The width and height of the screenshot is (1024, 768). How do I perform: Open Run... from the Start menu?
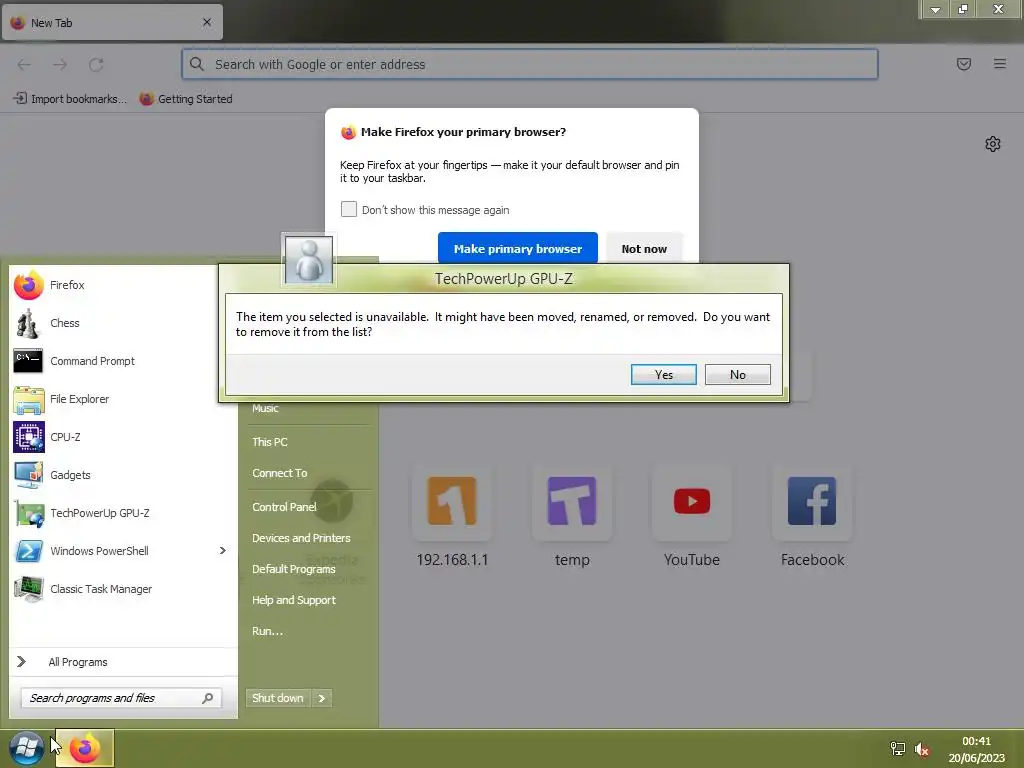(x=268, y=632)
